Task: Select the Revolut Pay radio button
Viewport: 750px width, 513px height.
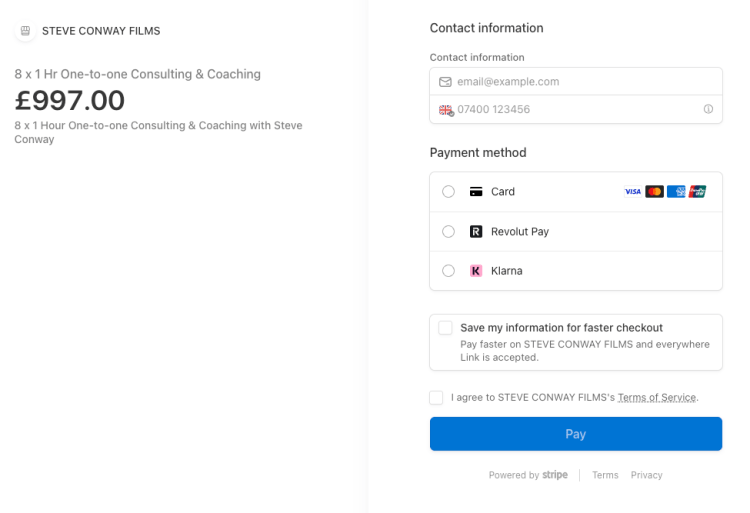Action: (x=448, y=231)
